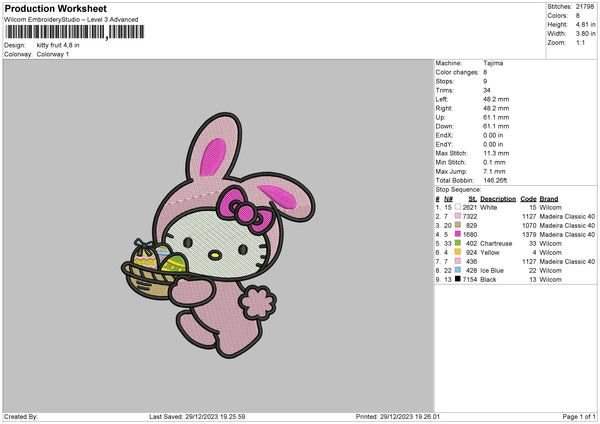Image resolution: width=600 pixels, height=424 pixels.
Task: Select the Height value '4.81 in'
Action: point(585,24)
